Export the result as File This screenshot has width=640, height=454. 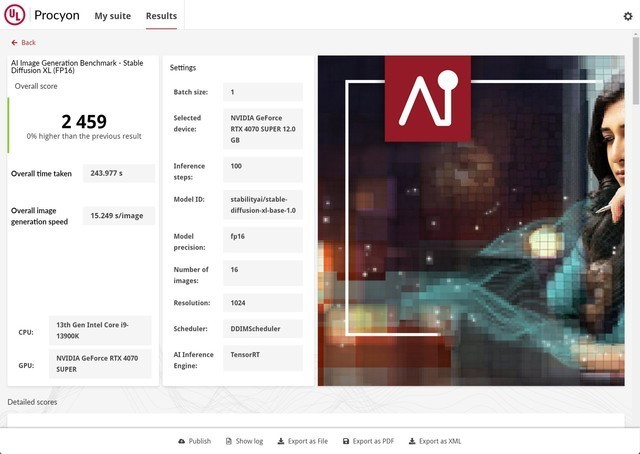(x=301, y=441)
